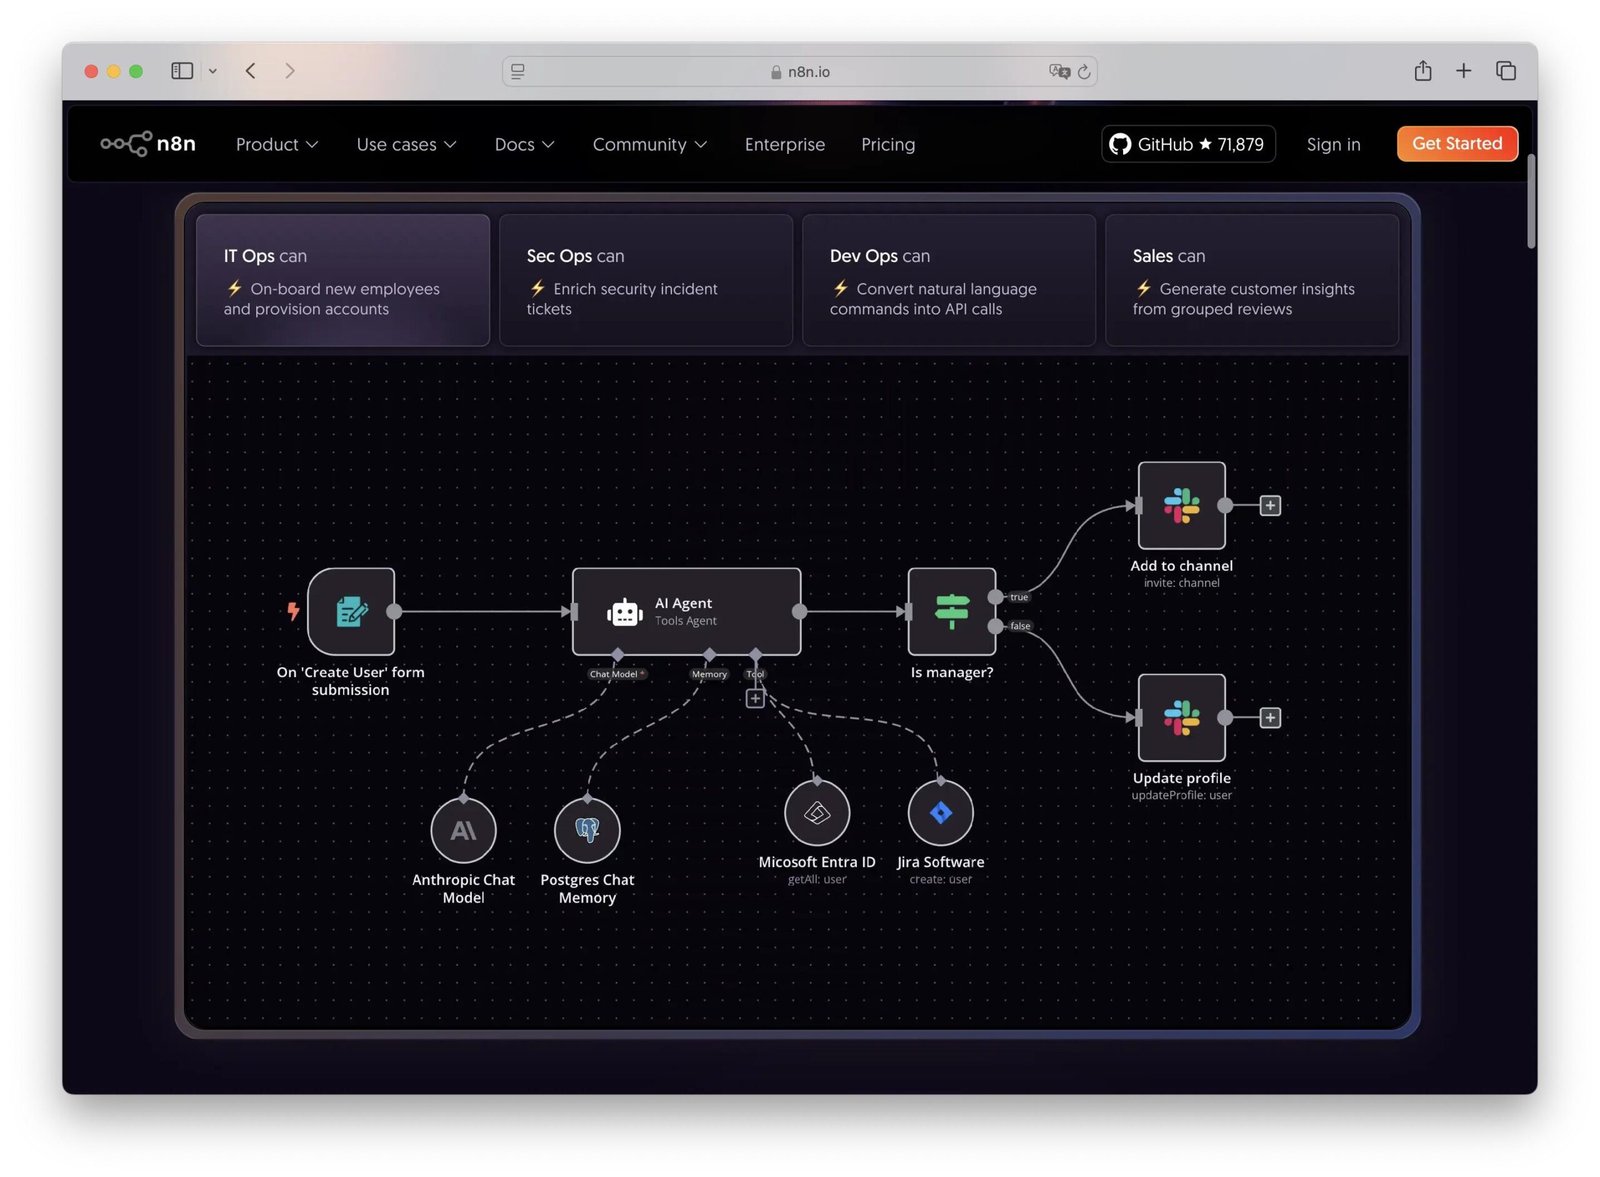Switch to the Sec Ops tab
This screenshot has height=1177, width=1600.
point(646,280)
